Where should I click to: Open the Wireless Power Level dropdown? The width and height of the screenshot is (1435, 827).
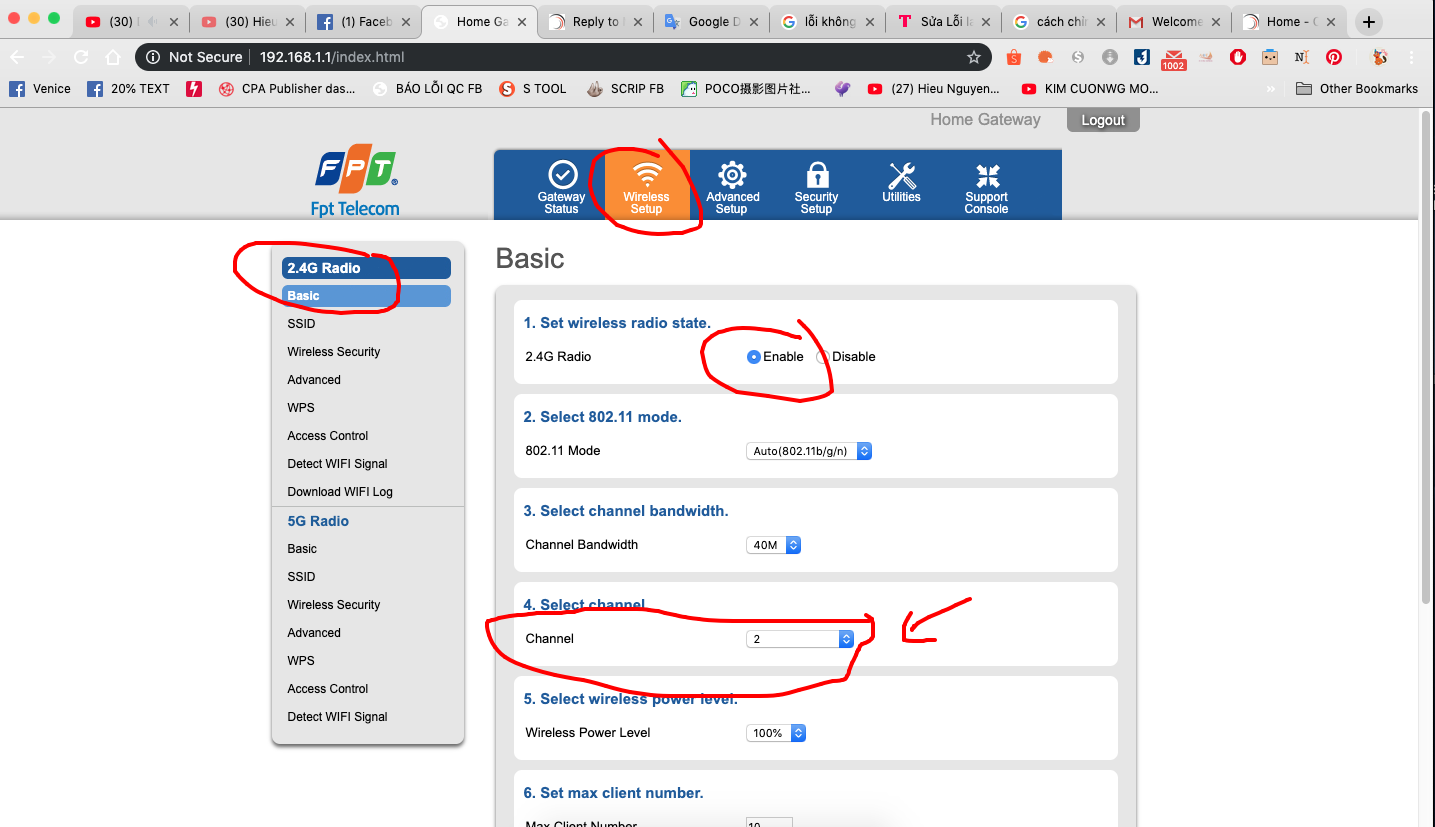coord(776,733)
